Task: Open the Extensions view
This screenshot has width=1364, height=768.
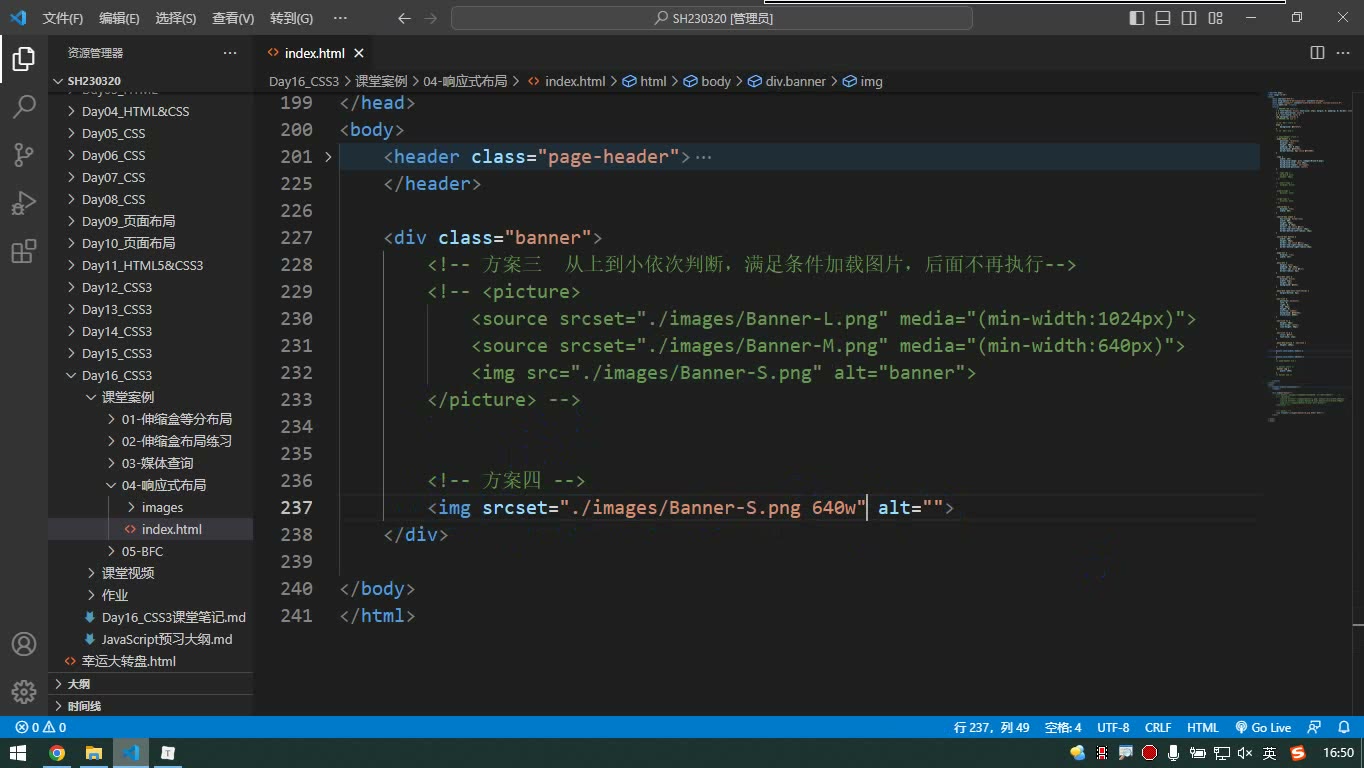Action: point(24,251)
